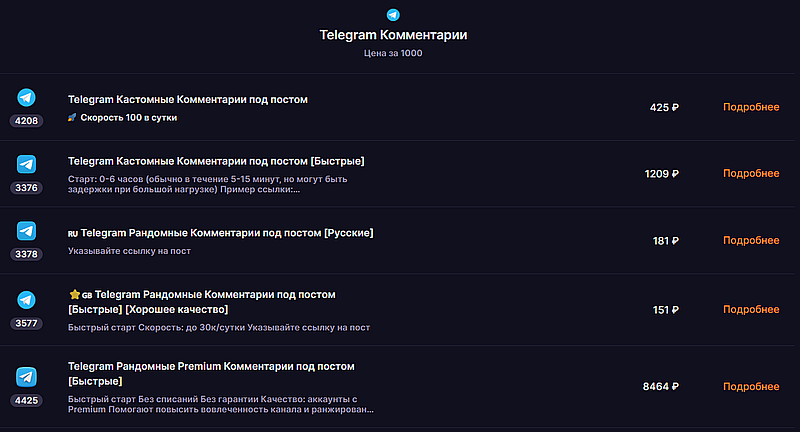
Task: Click title Рандомные Комментарии под постом [Русские]
Action: (x=227, y=233)
